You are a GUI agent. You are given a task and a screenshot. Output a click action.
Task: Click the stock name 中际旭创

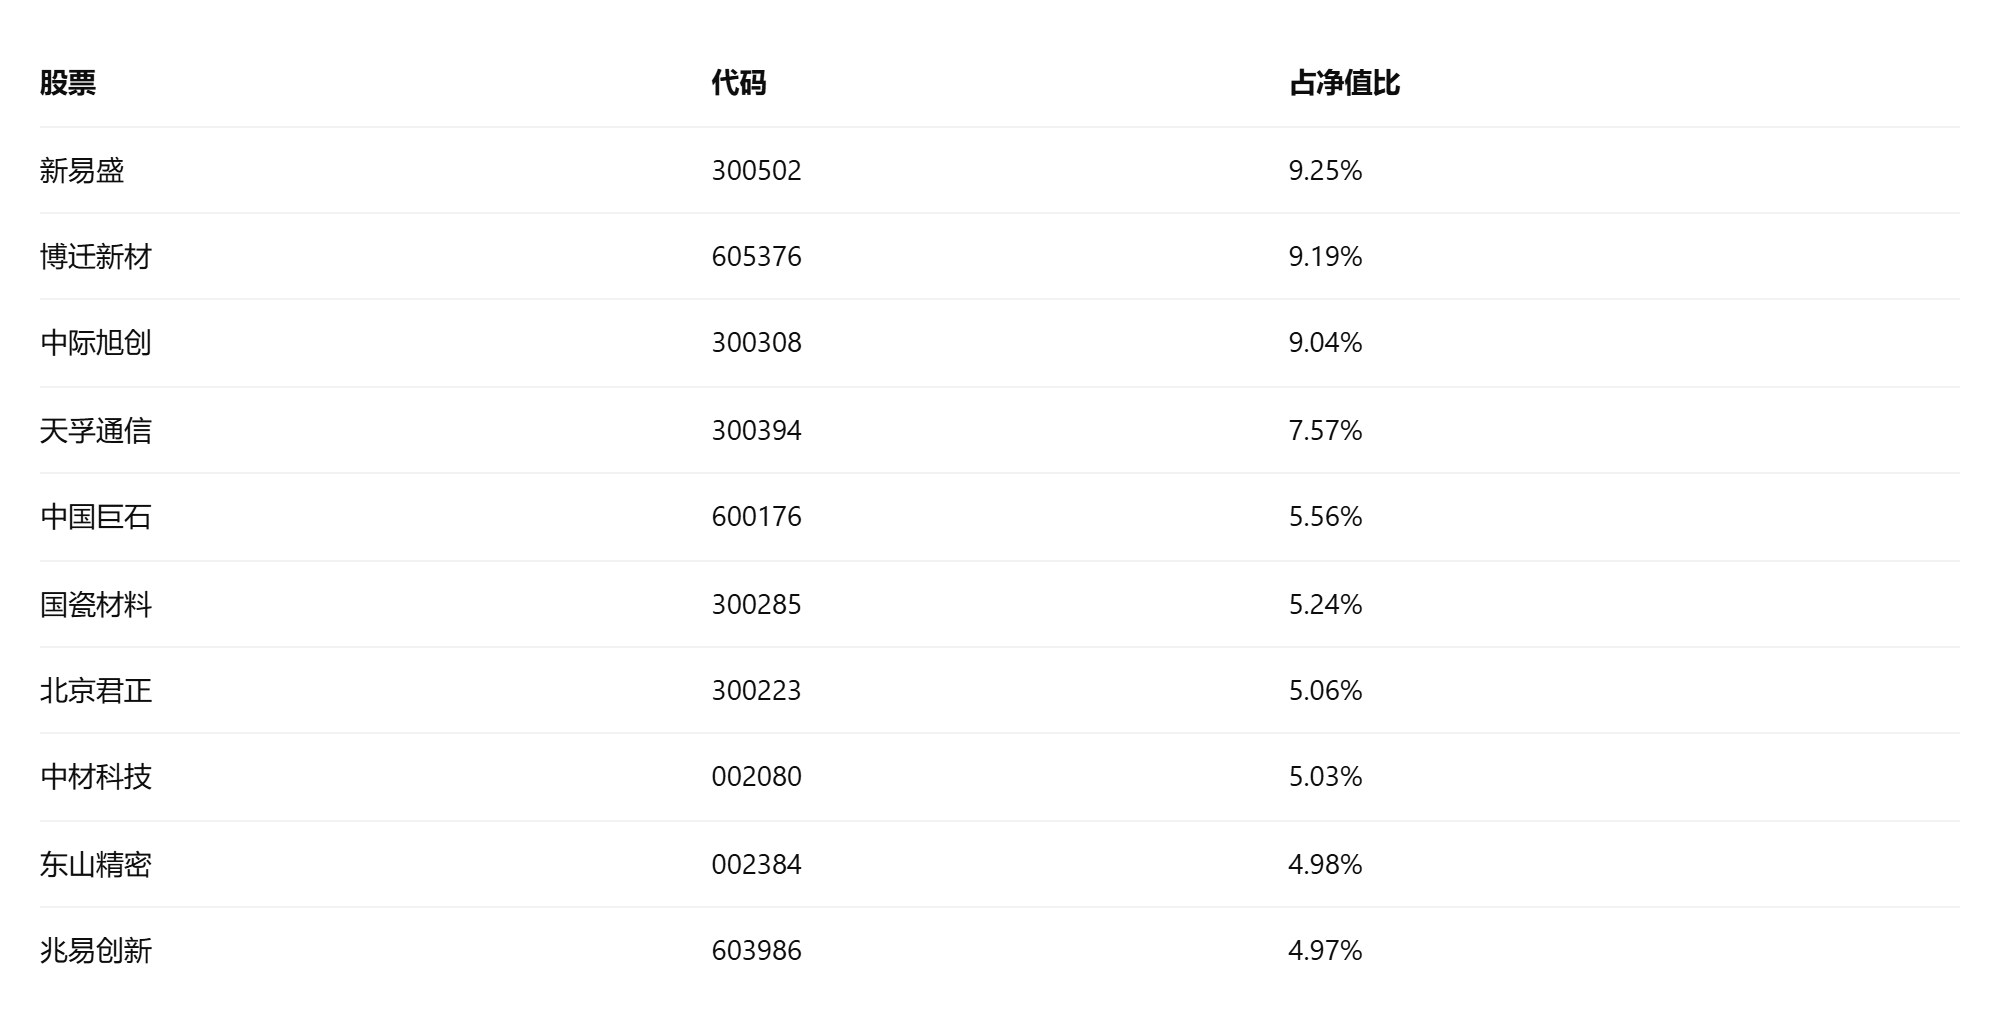click(x=96, y=343)
